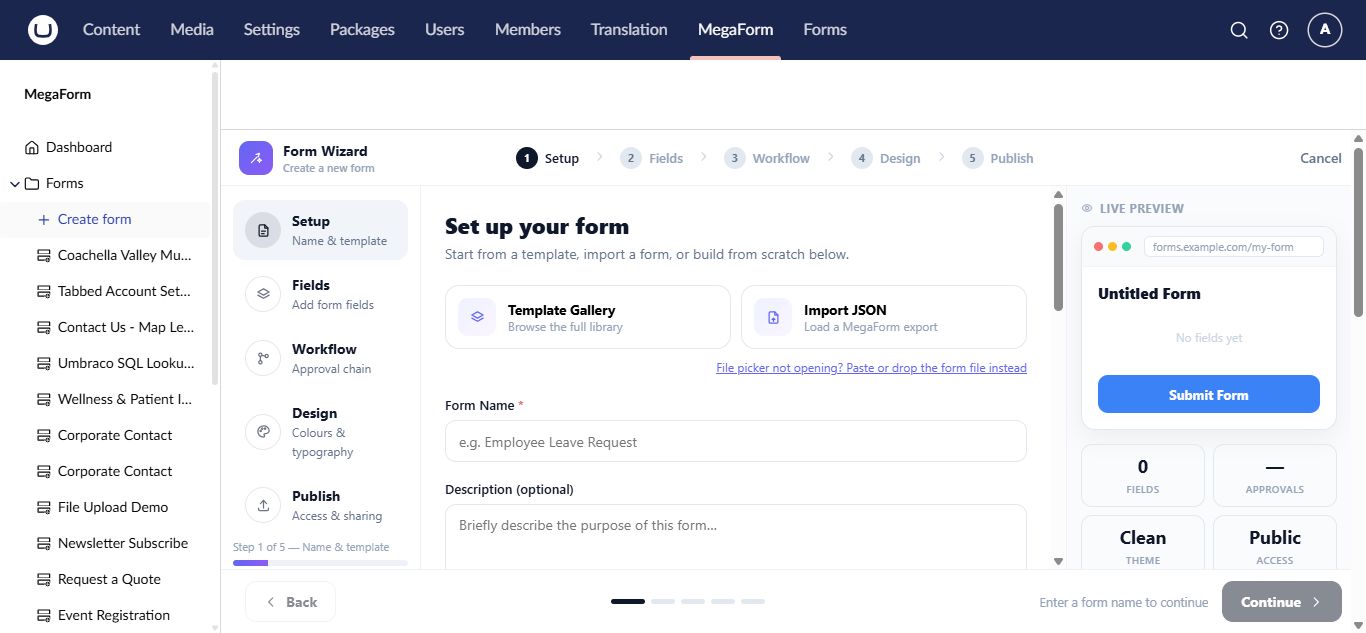Viewport: 1366px width, 633px height.
Task: Click form icon beside Event Registration
Action: (43, 615)
